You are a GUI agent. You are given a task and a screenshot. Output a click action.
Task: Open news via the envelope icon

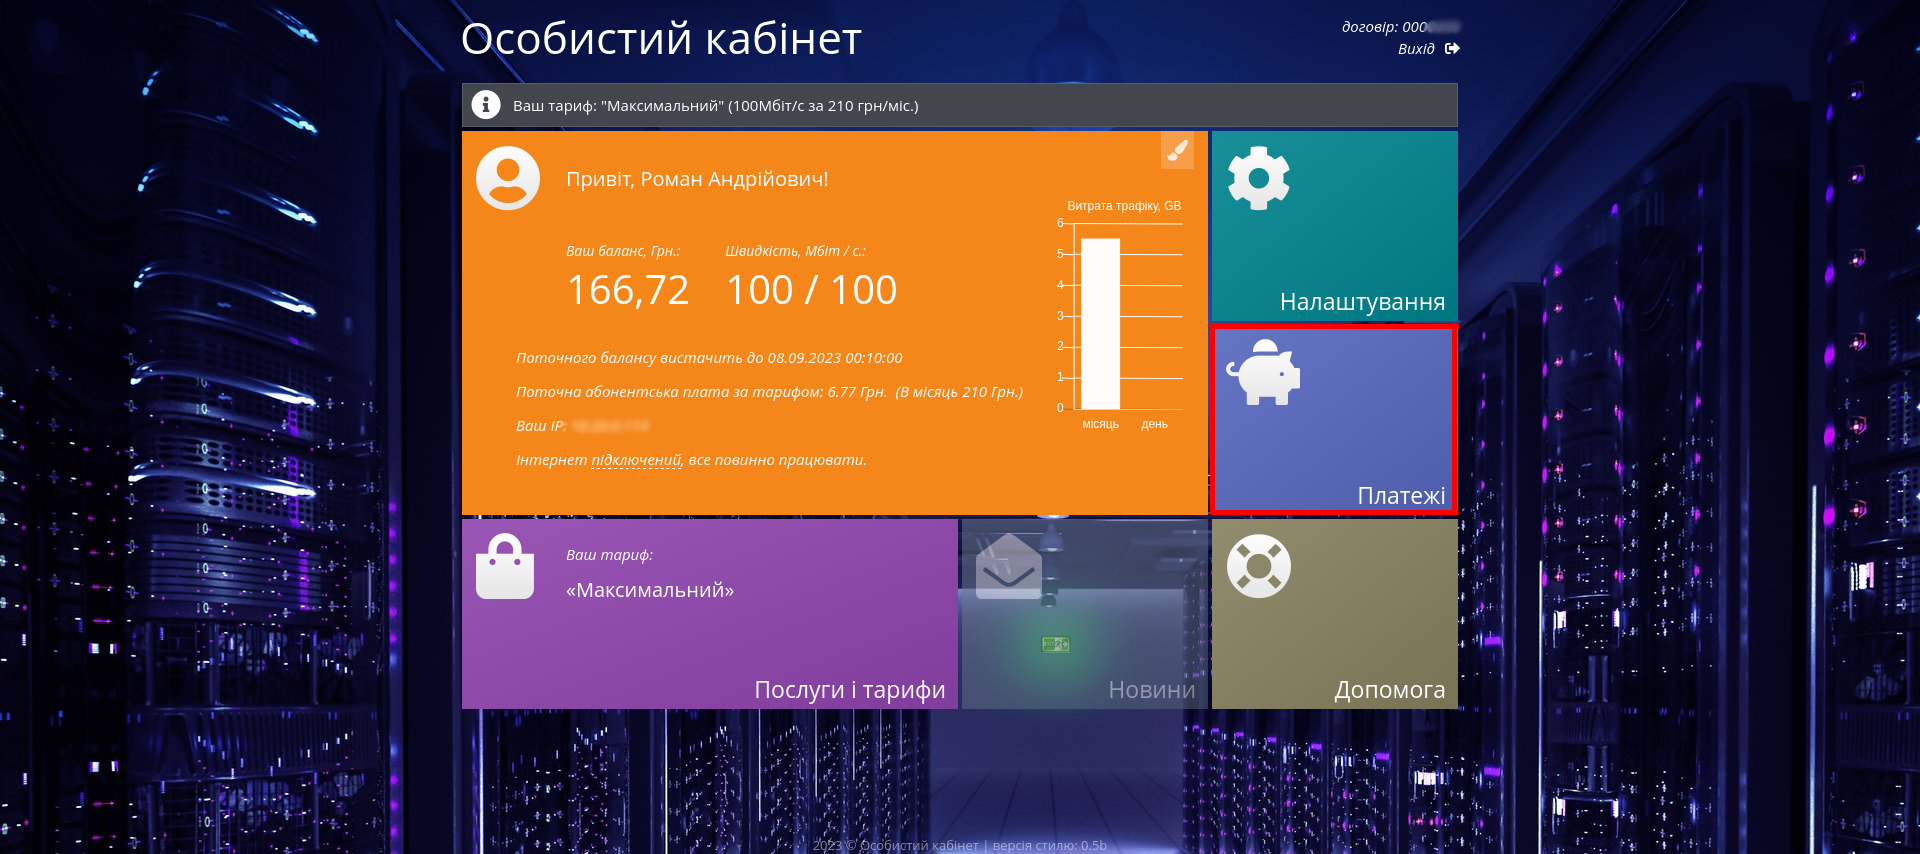(x=1008, y=567)
